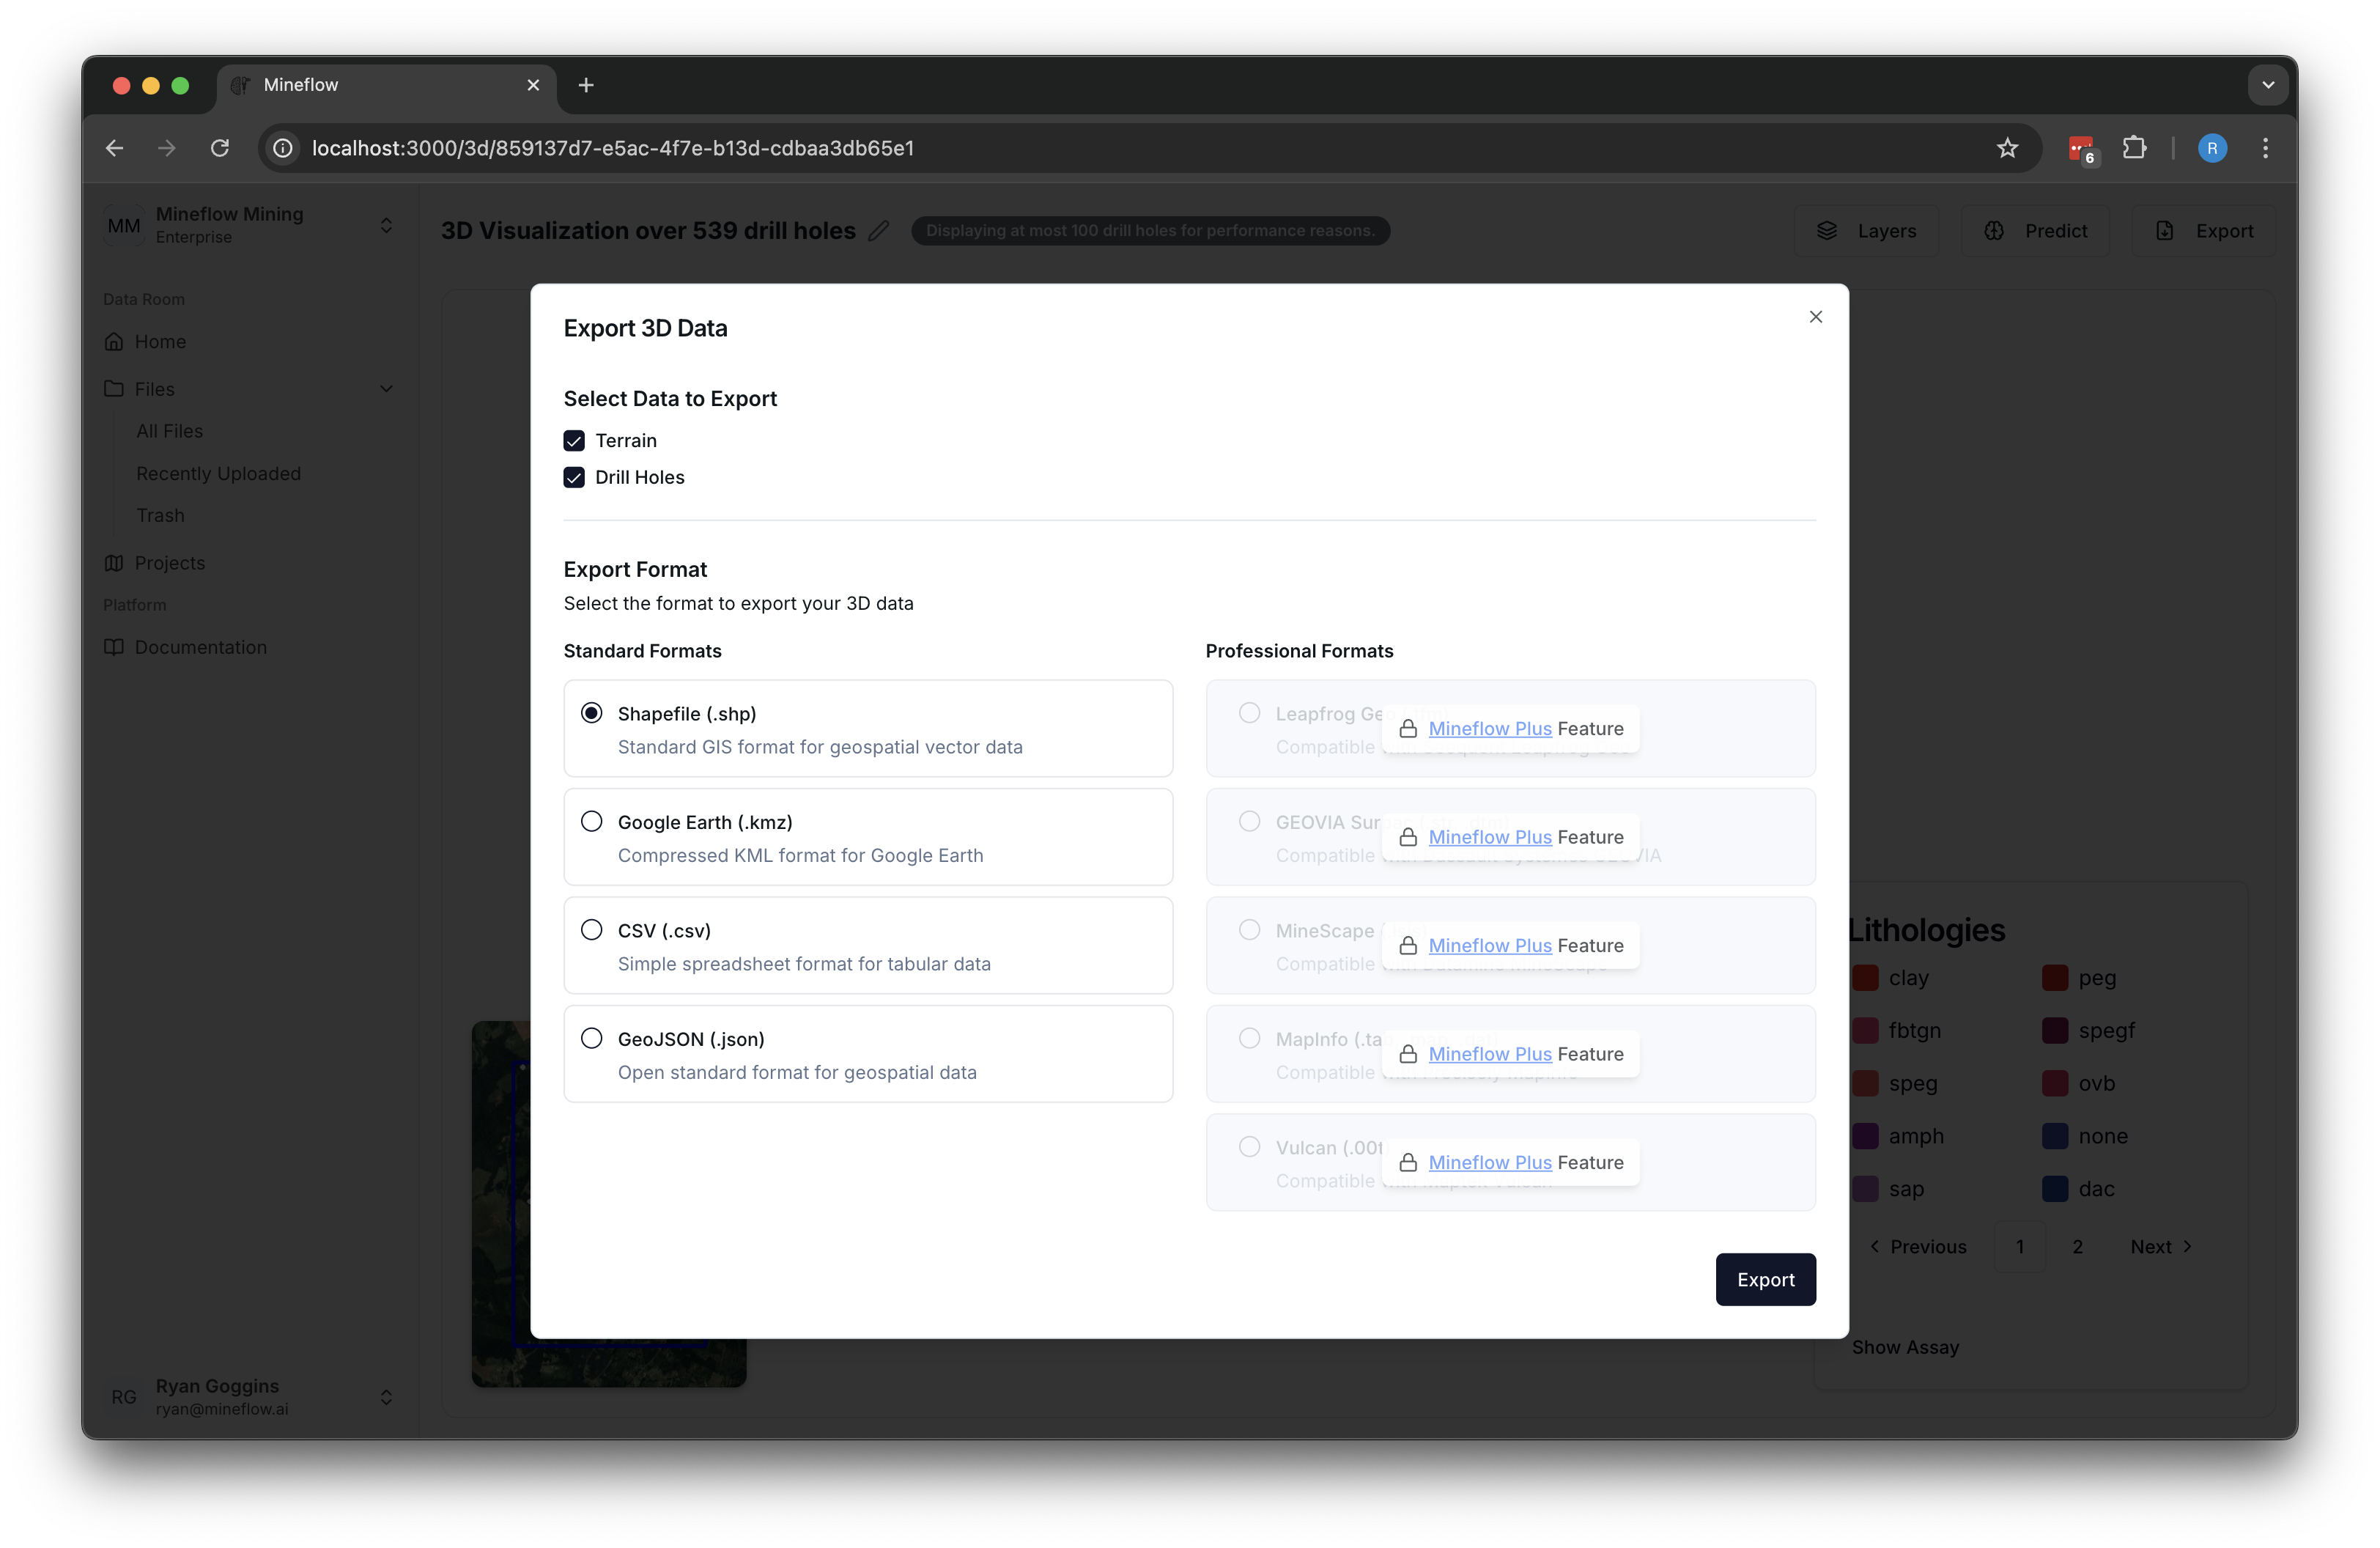Open the Trash in the sidebar
Screen dimensions: 2380x1548
[160, 515]
